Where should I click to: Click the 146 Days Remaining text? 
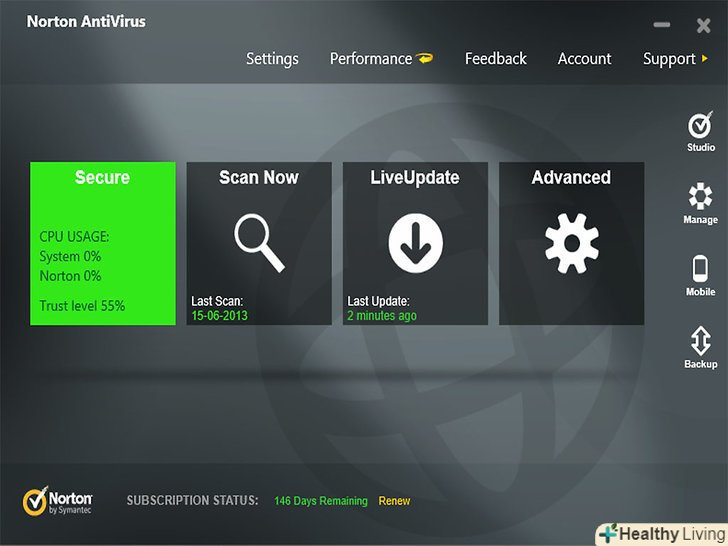tap(321, 501)
